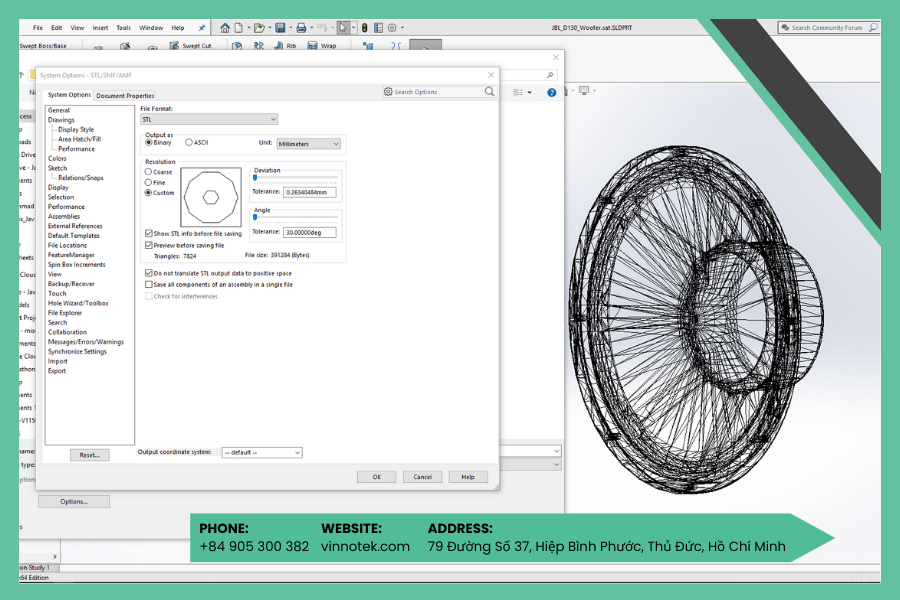The width and height of the screenshot is (900, 600).
Task: Click the Angle Tolerance value field
Action: click(309, 233)
